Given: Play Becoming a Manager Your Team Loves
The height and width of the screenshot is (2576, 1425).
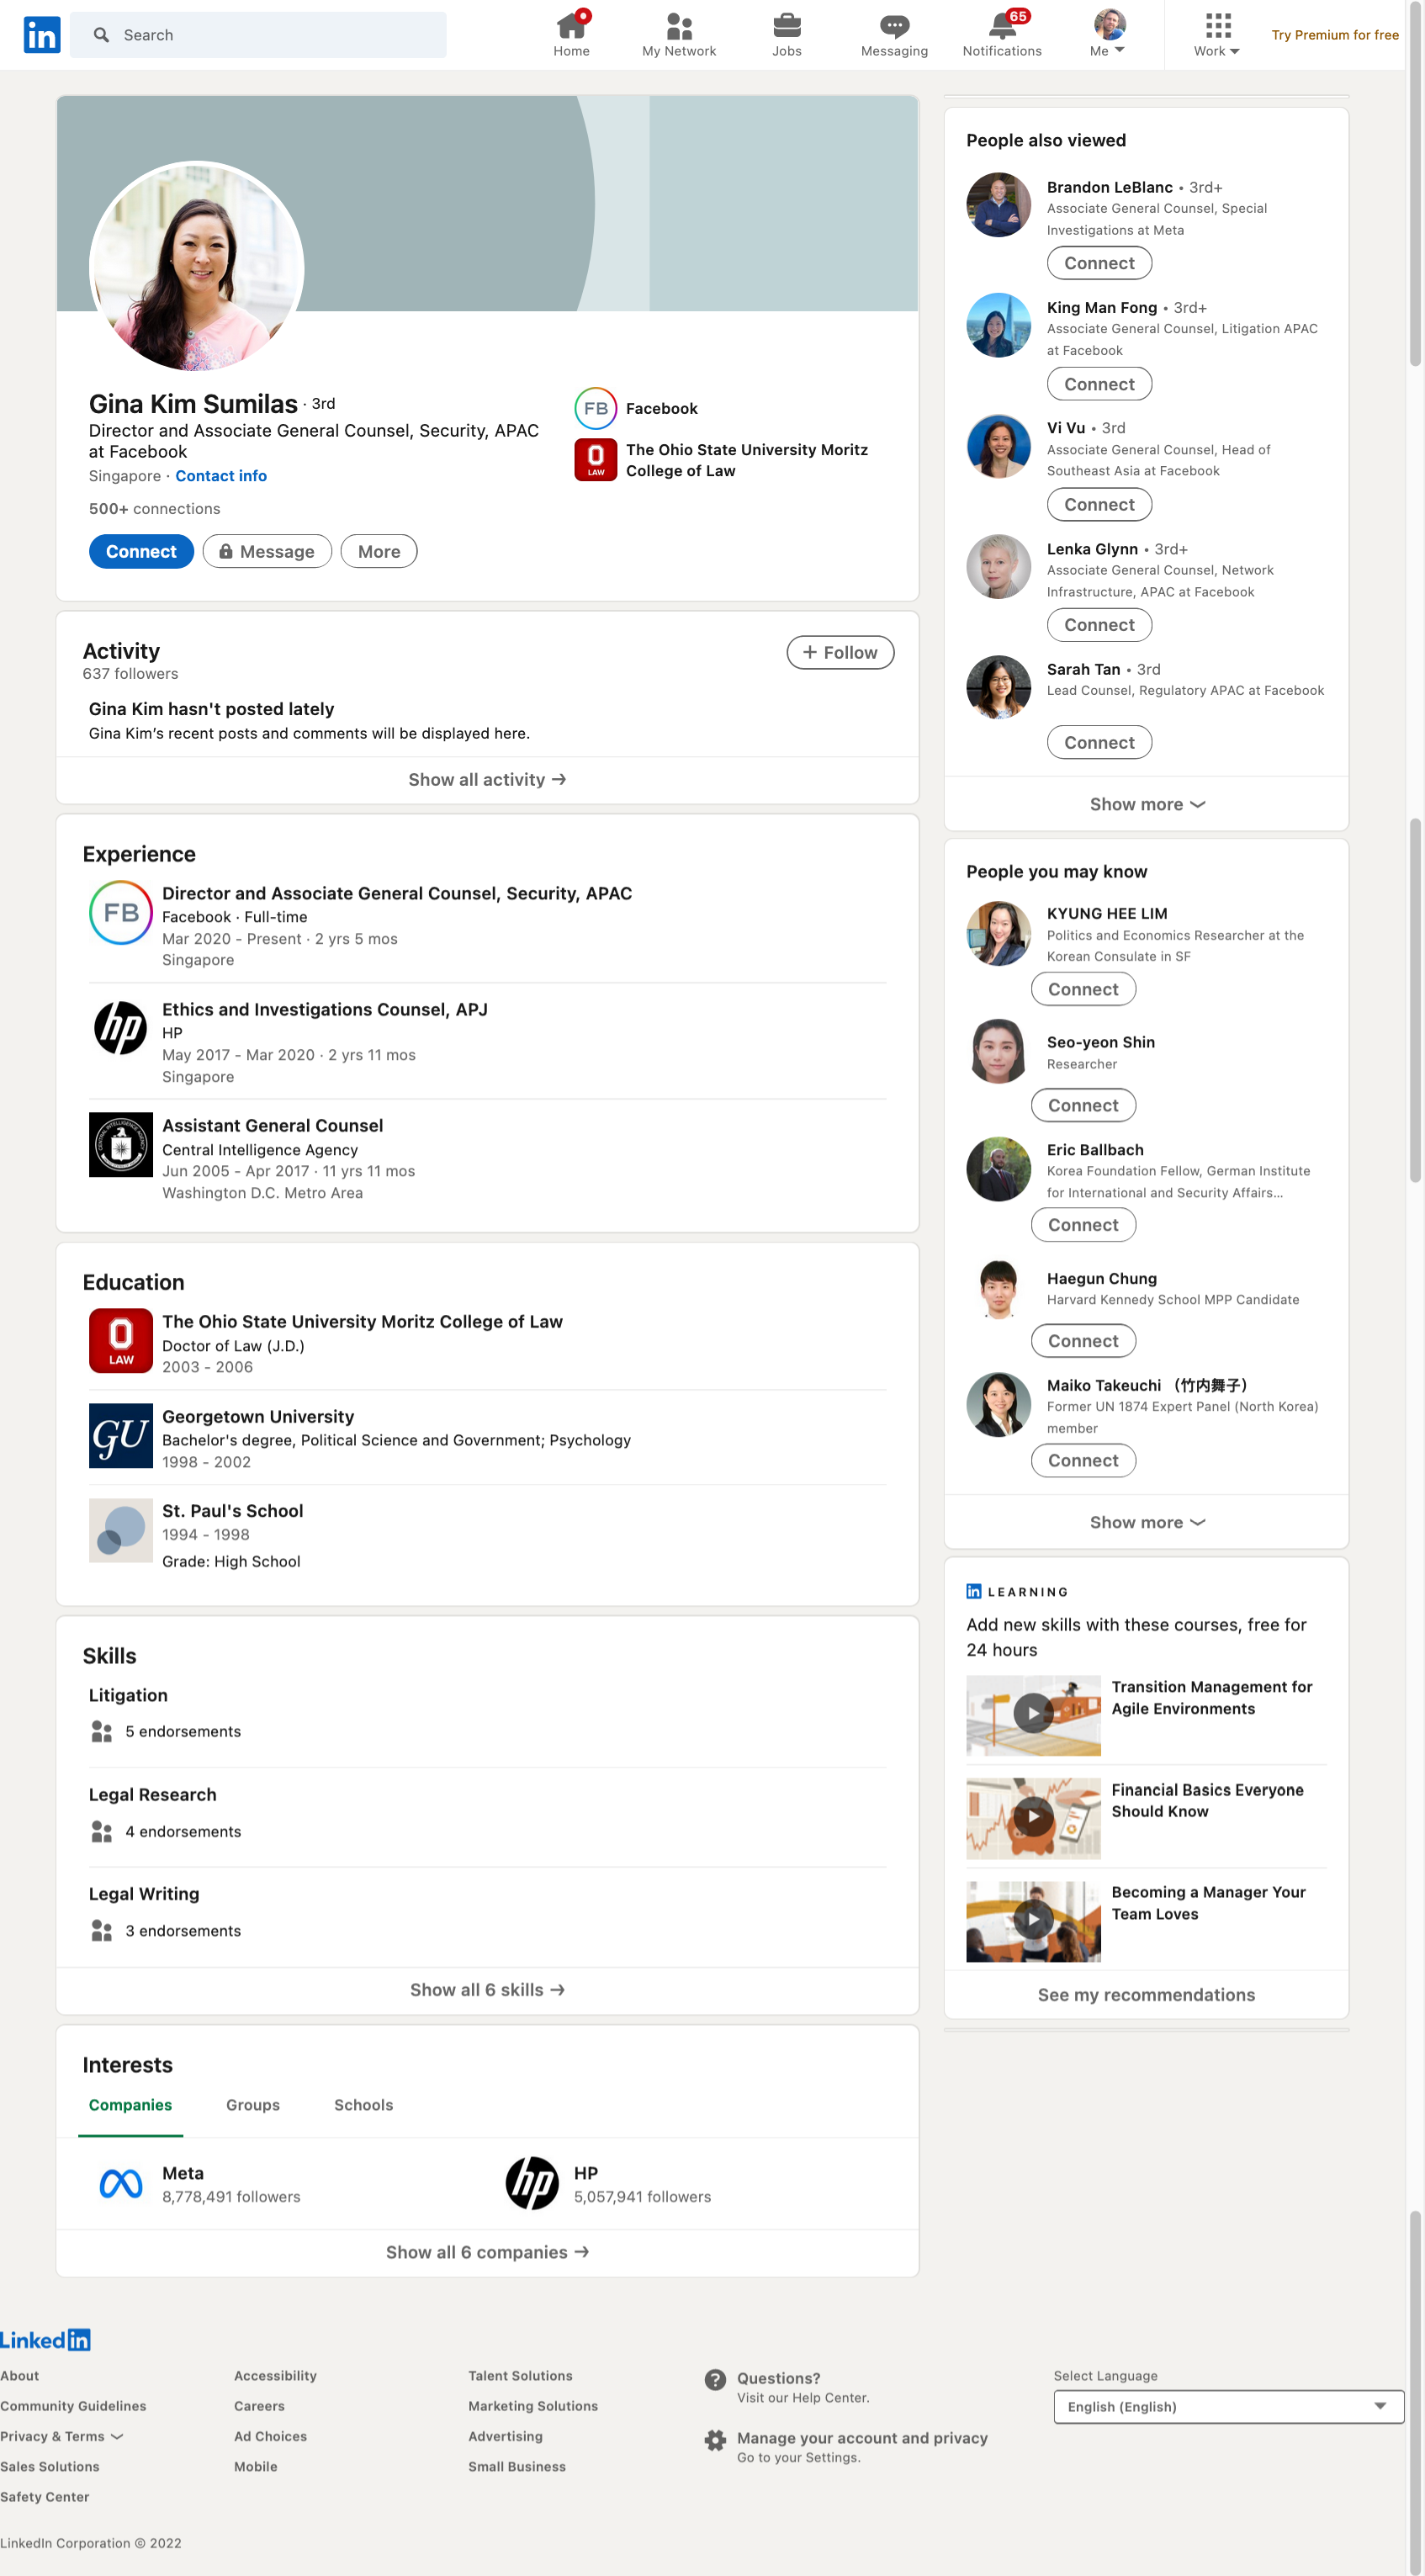Looking at the screenshot, I should (x=1033, y=1920).
